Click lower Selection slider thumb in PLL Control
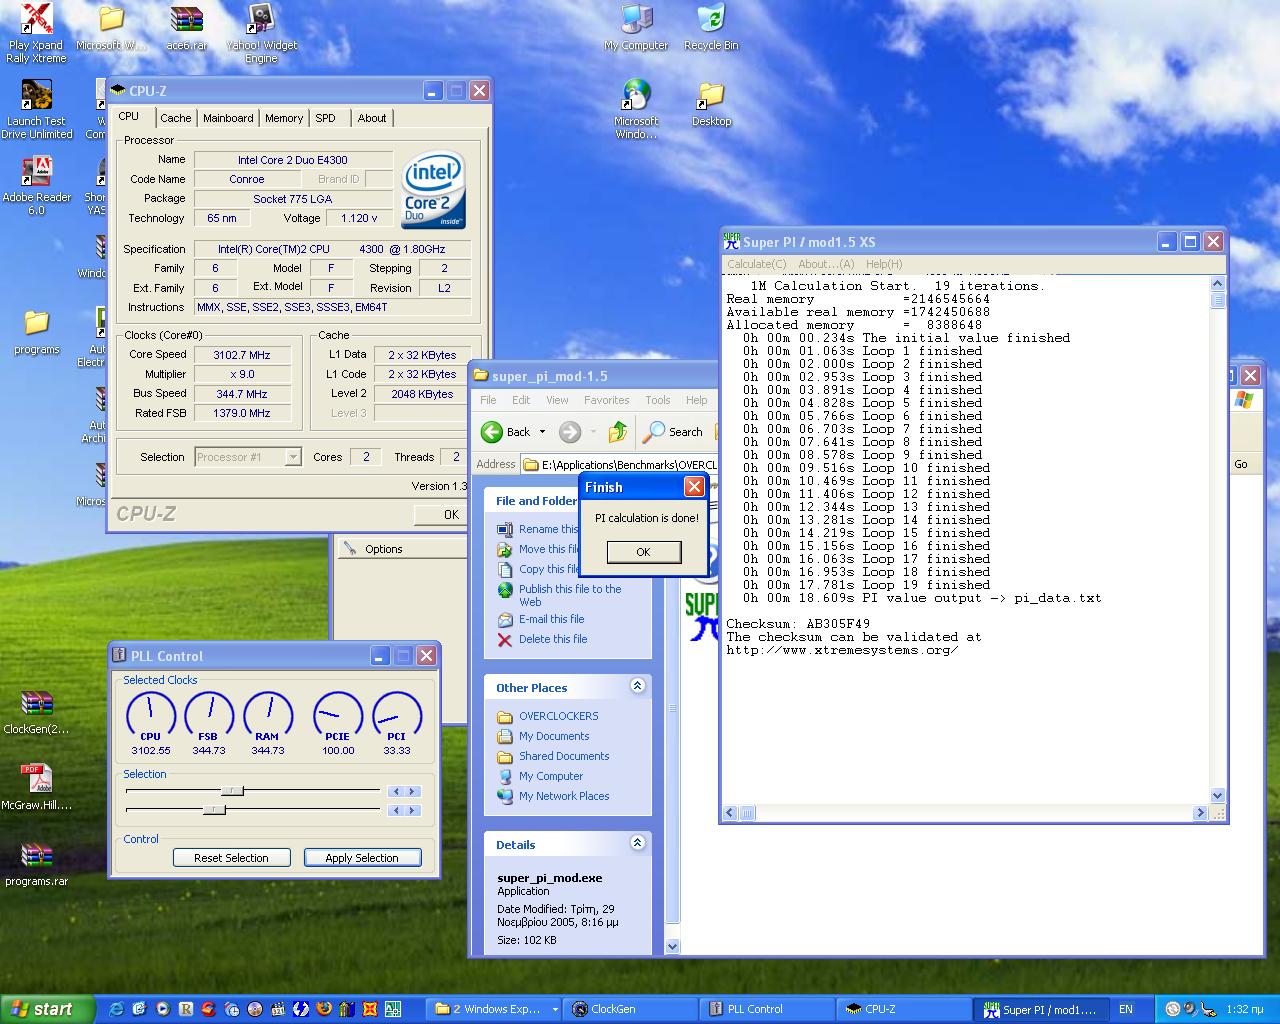The height and width of the screenshot is (1024, 1280). click(214, 810)
